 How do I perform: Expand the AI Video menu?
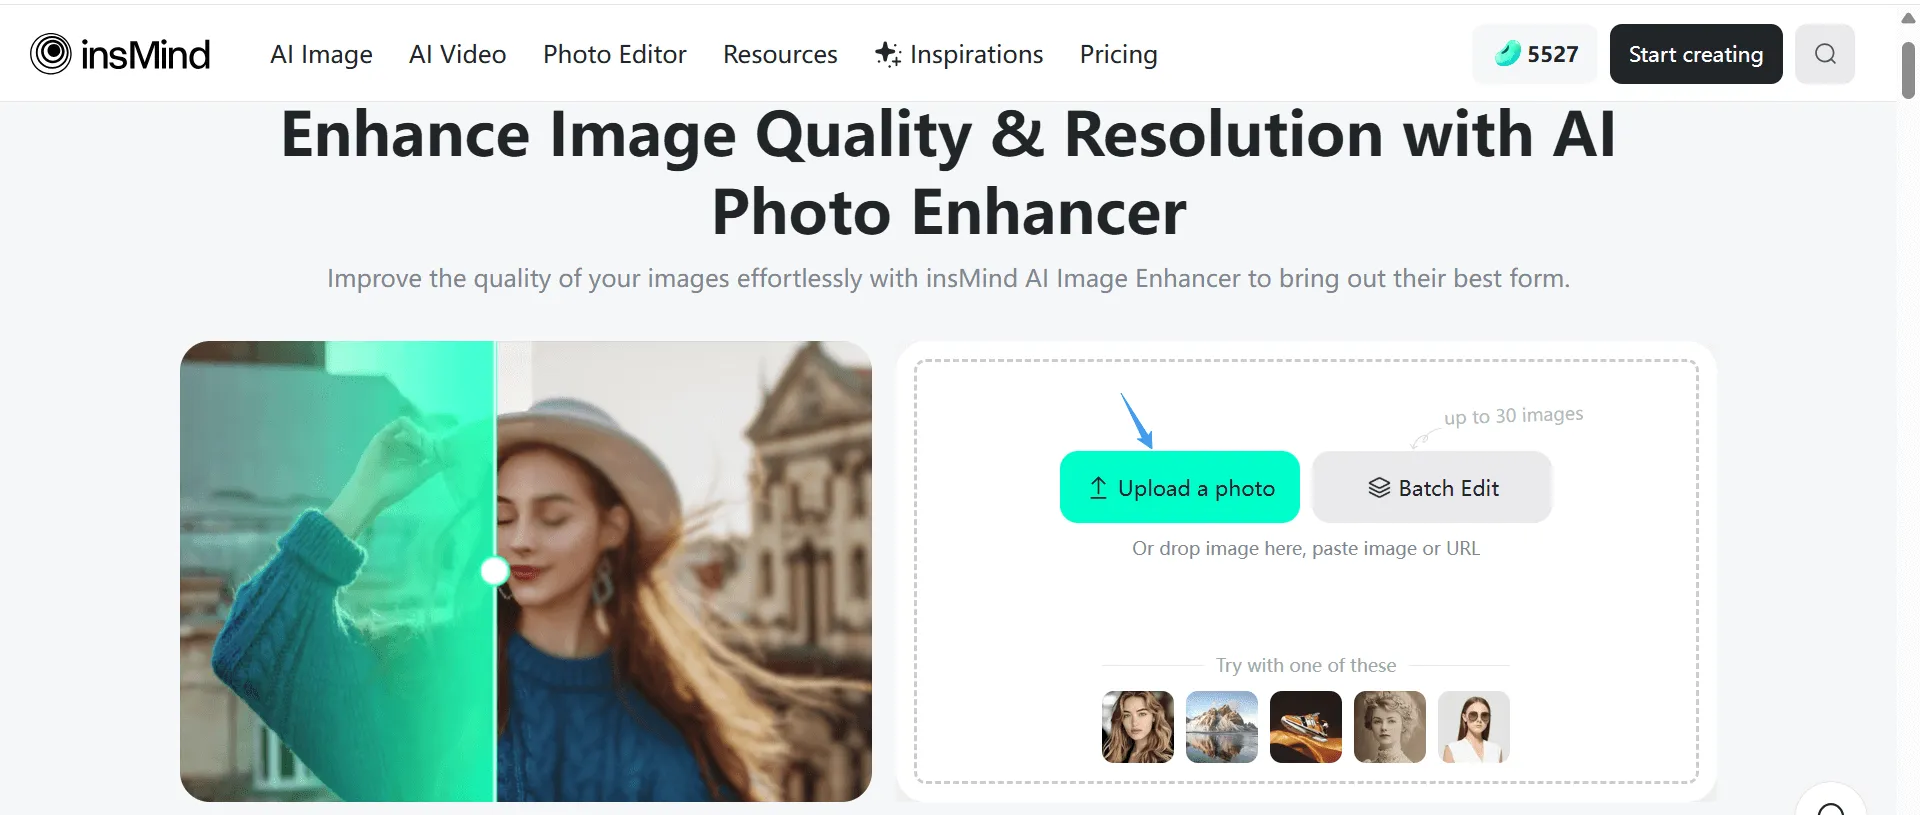pyautogui.click(x=457, y=54)
